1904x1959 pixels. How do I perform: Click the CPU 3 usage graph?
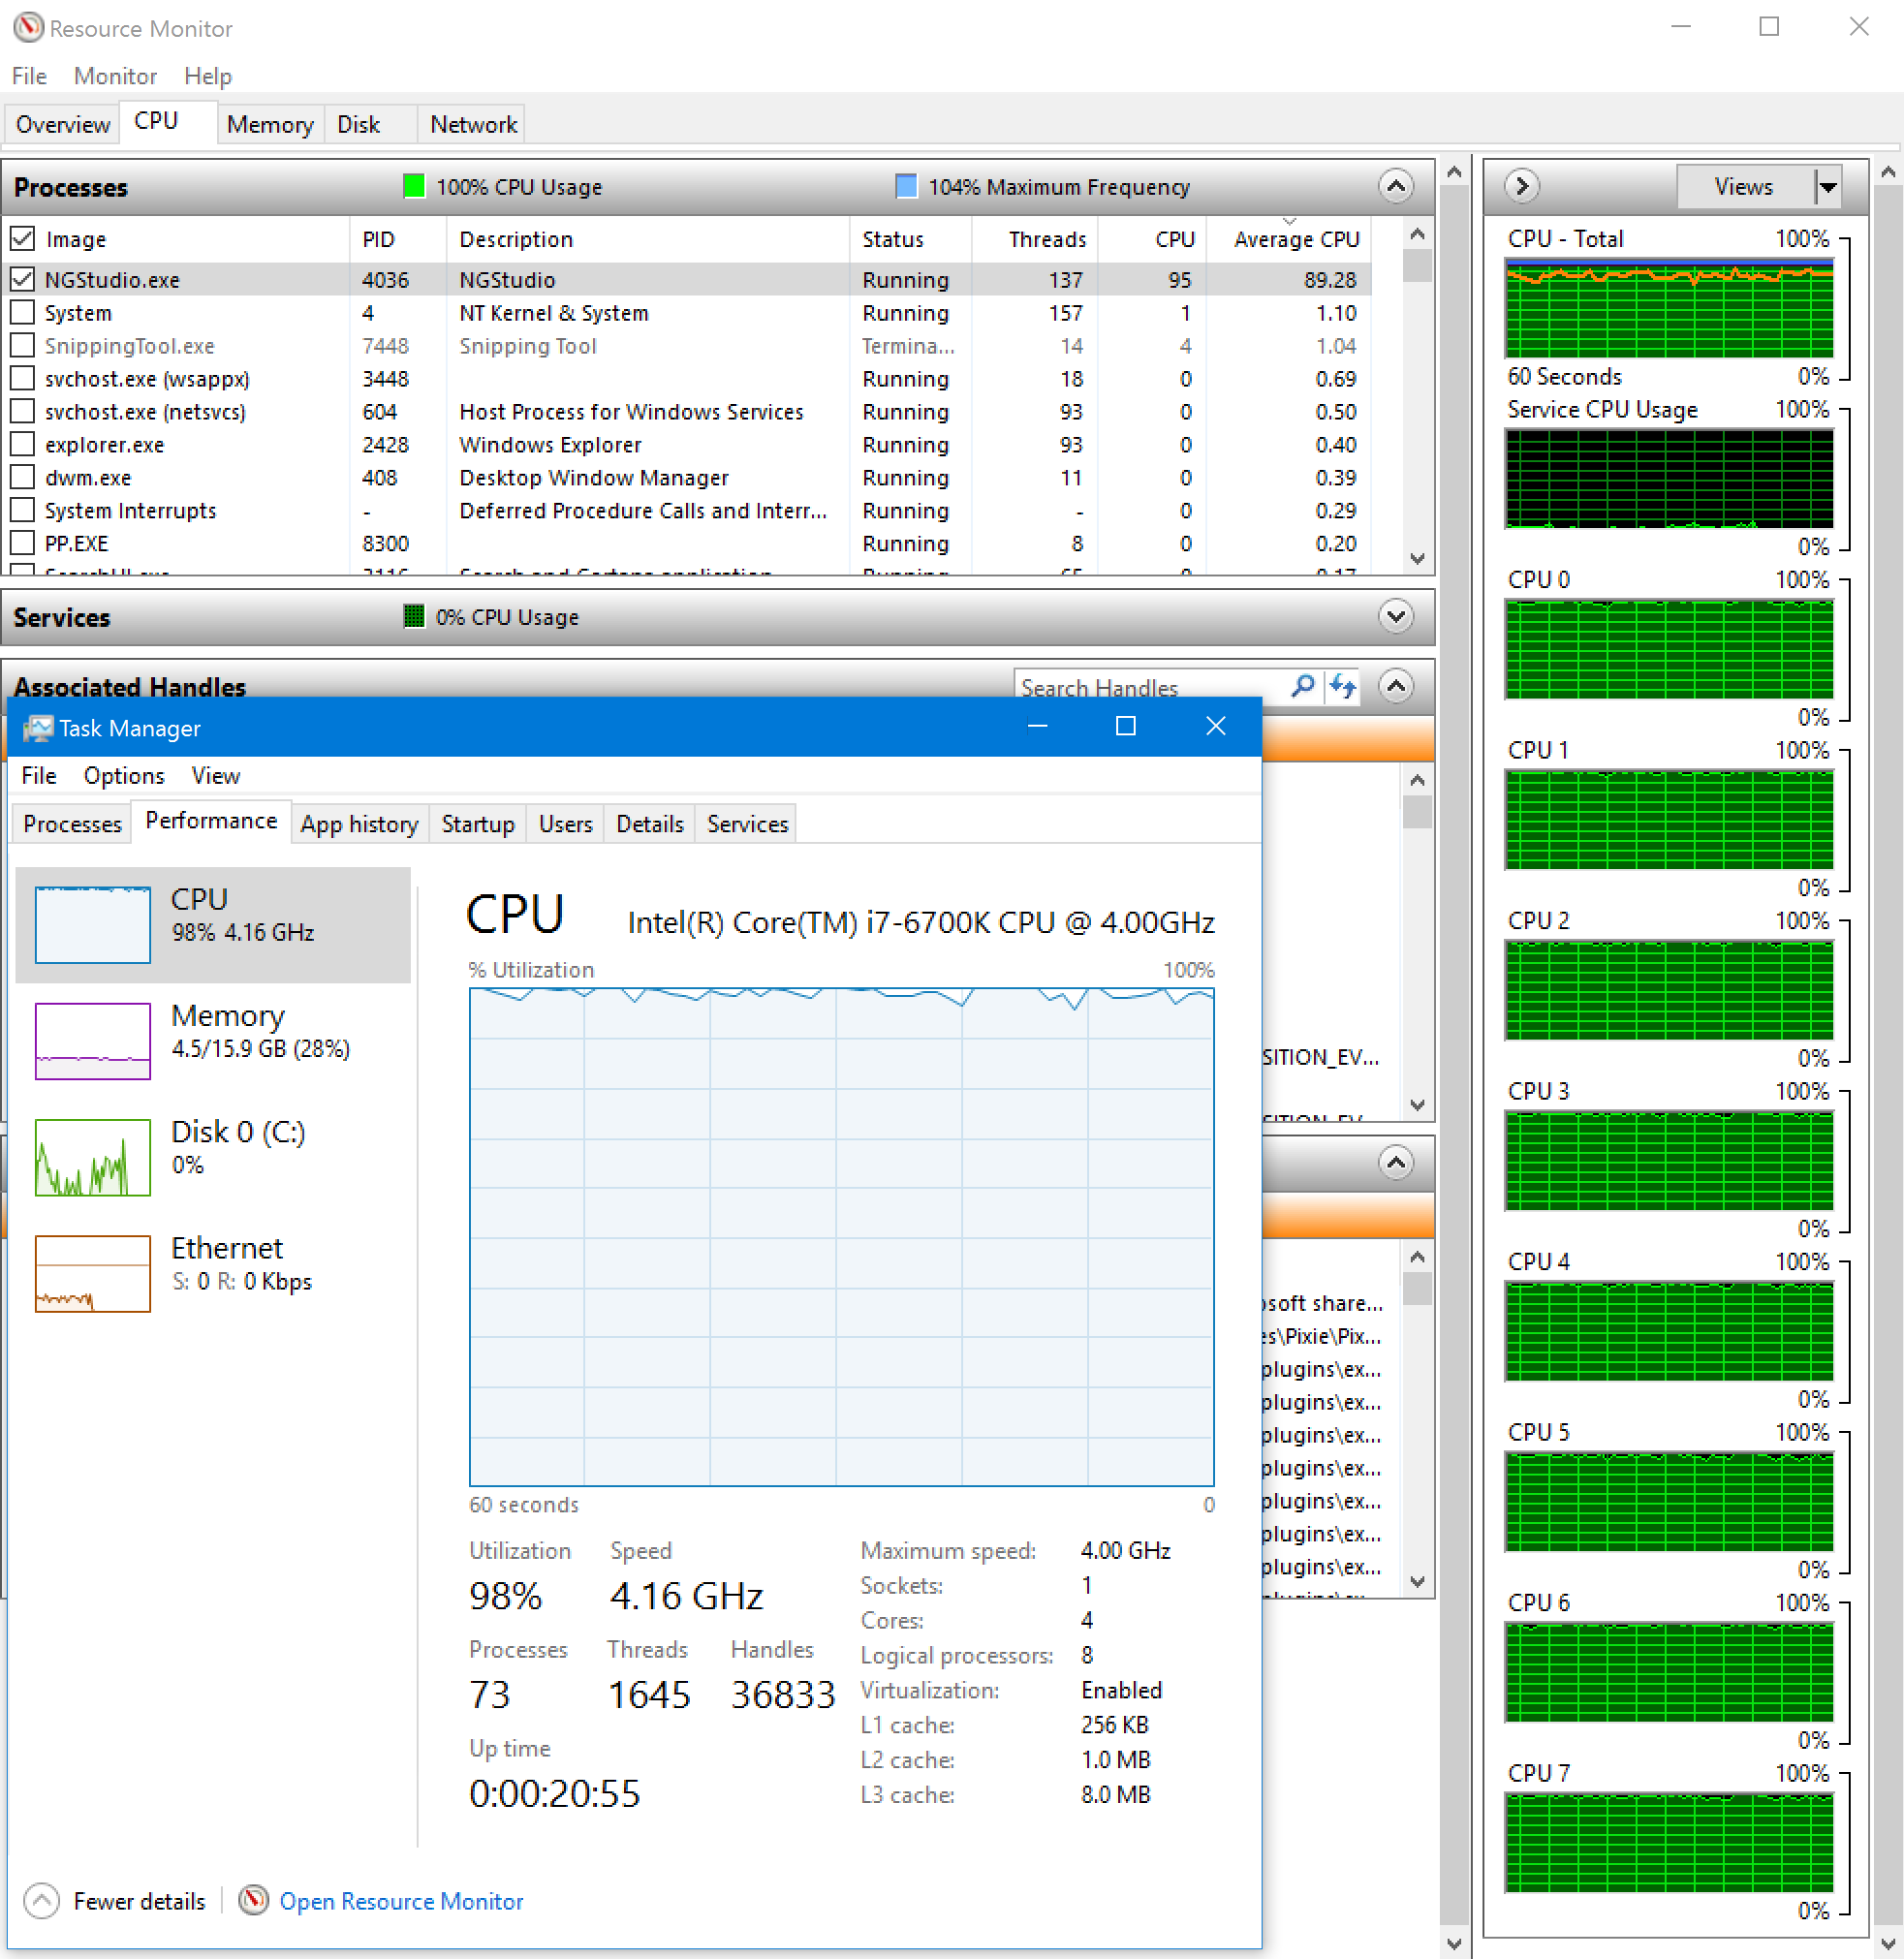(1669, 1160)
